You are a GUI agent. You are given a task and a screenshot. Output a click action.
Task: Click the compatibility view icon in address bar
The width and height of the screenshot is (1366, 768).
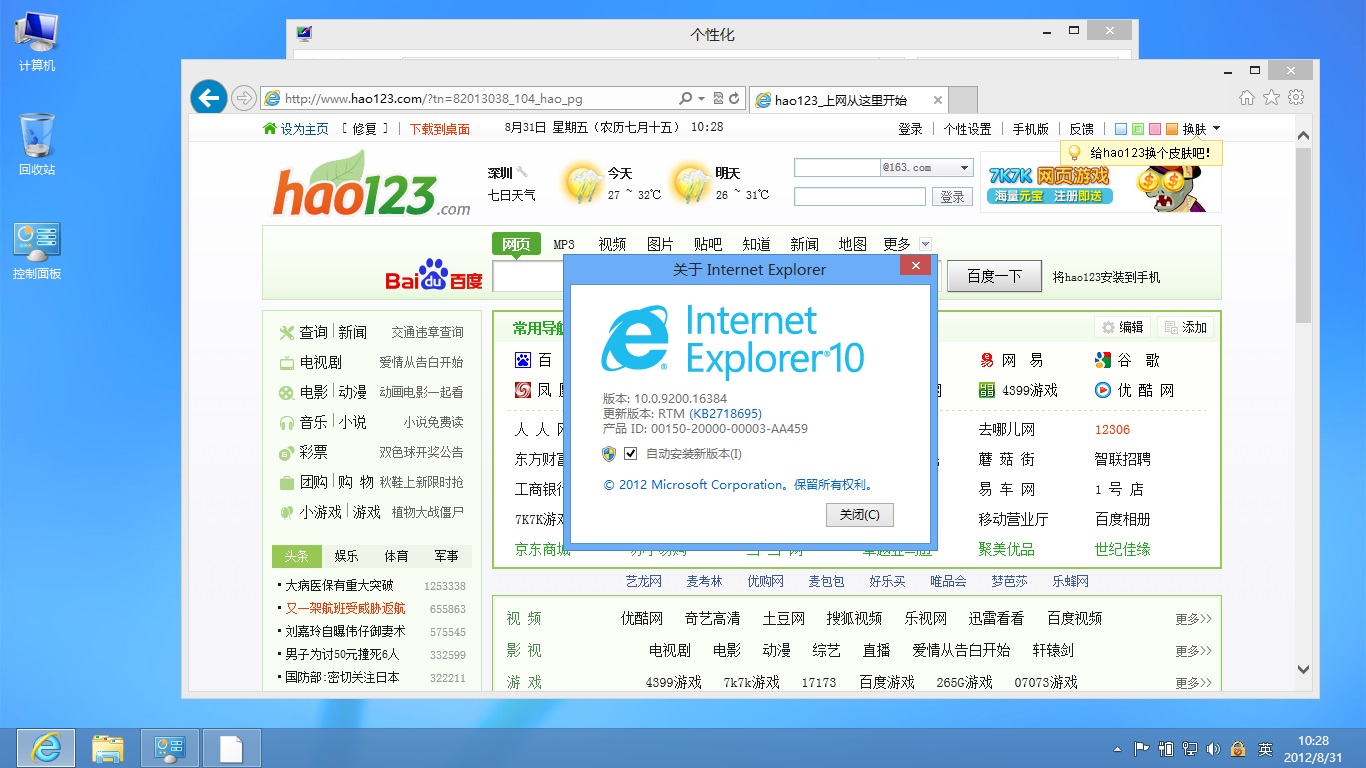click(x=718, y=99)
